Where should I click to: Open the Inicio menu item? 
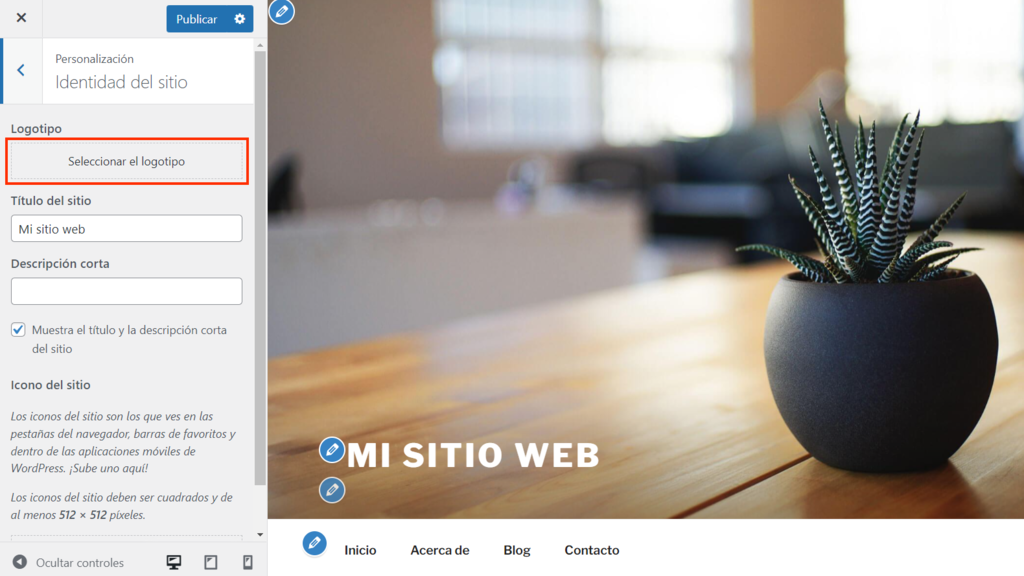[x=360, y=549]
